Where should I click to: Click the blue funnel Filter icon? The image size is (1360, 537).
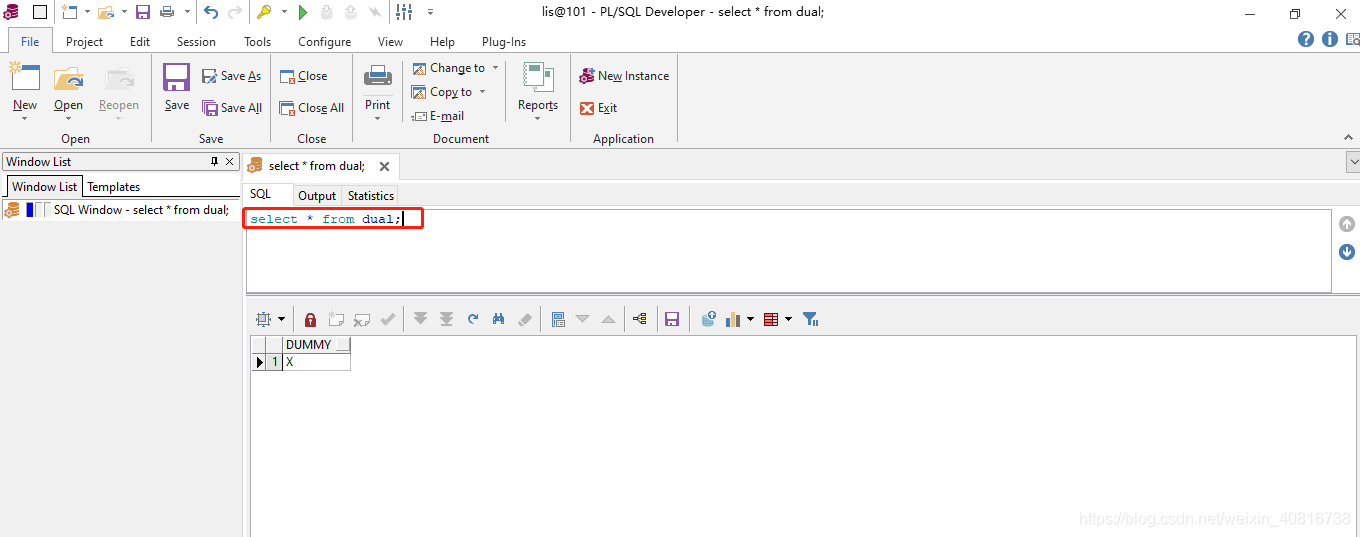tap(811, 319)
